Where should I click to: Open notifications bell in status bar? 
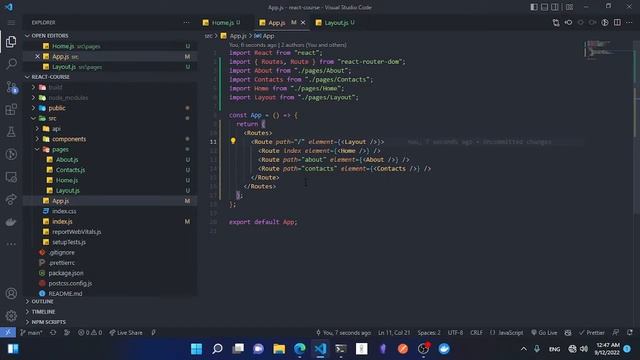(630, 333)
